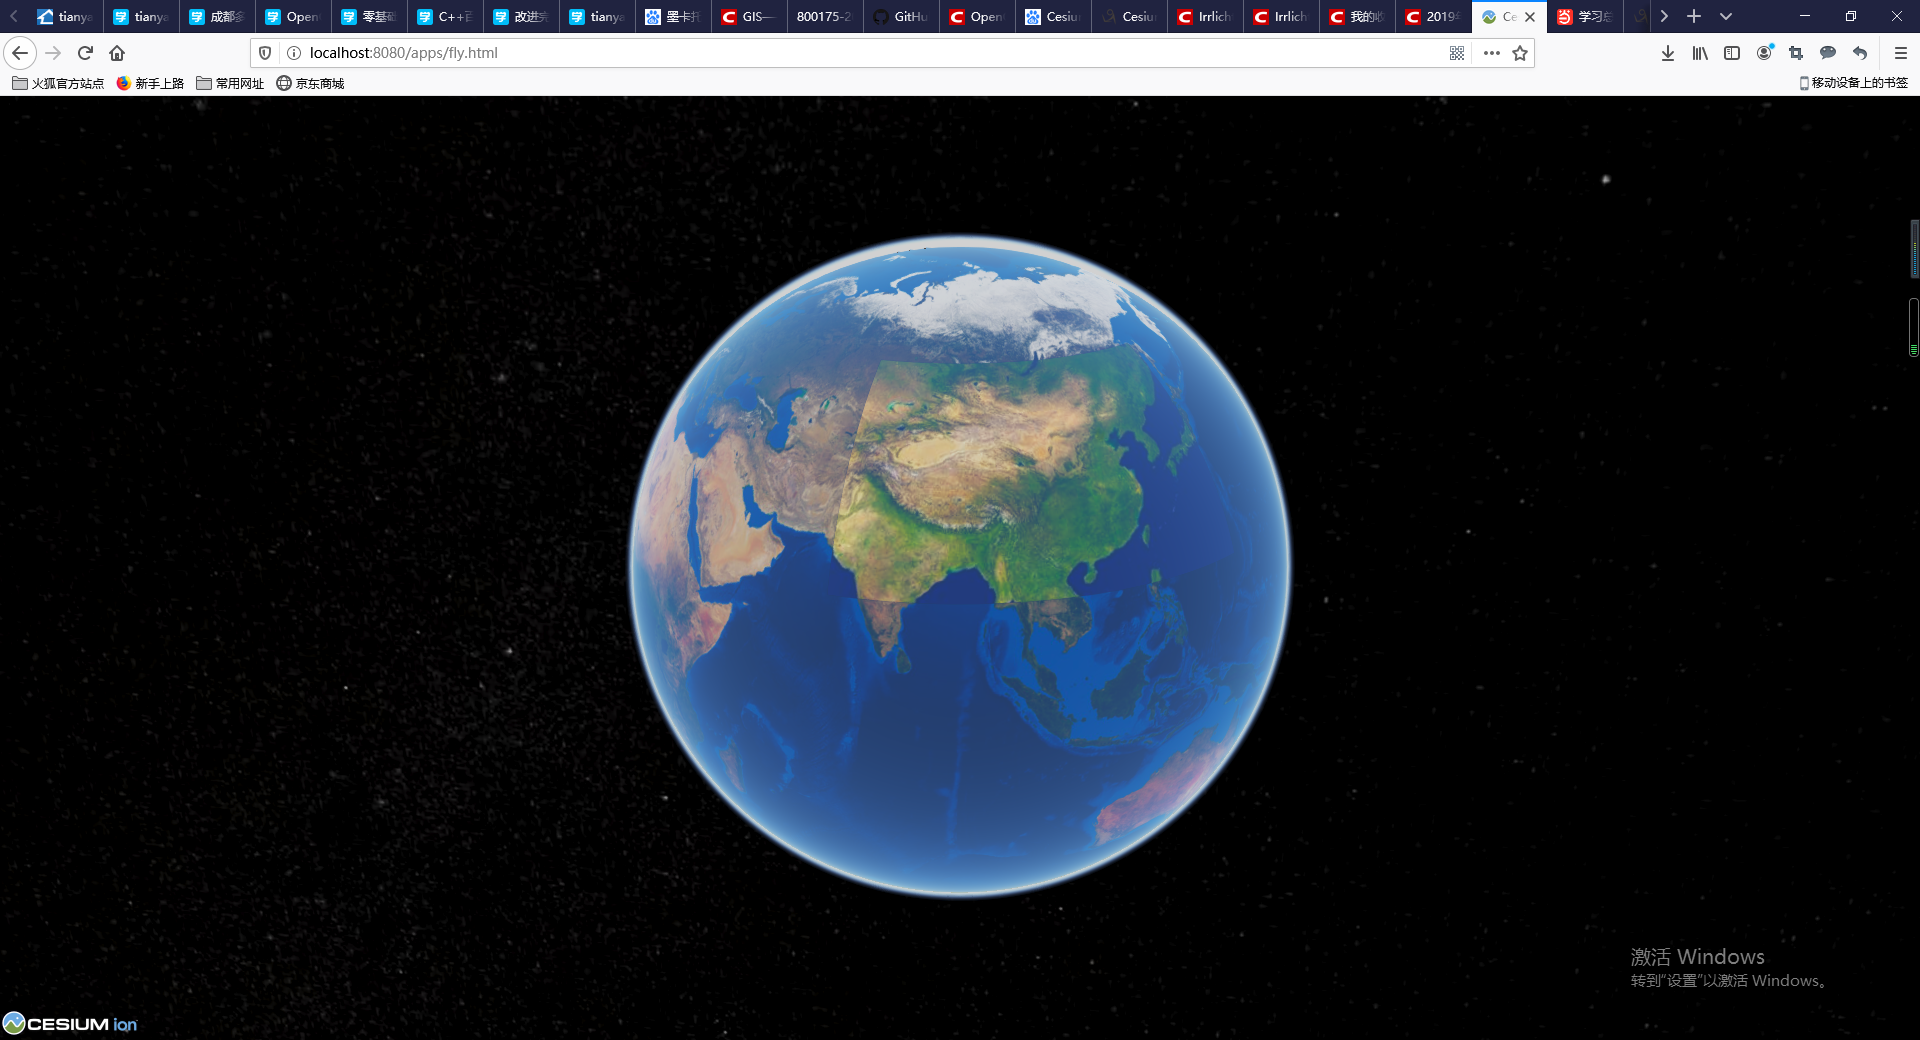The image size is (1920, 1040).
Task: Open 移动设备上的书签 mobile bookmarks
Action: click(1853, 83)
